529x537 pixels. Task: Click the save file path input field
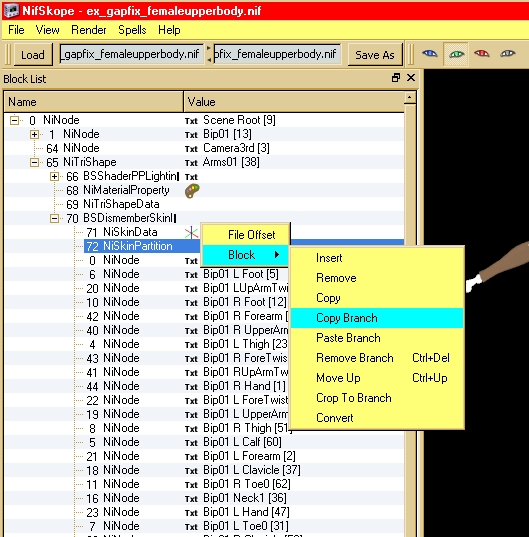pyautogui.click(x=277, y=54)
